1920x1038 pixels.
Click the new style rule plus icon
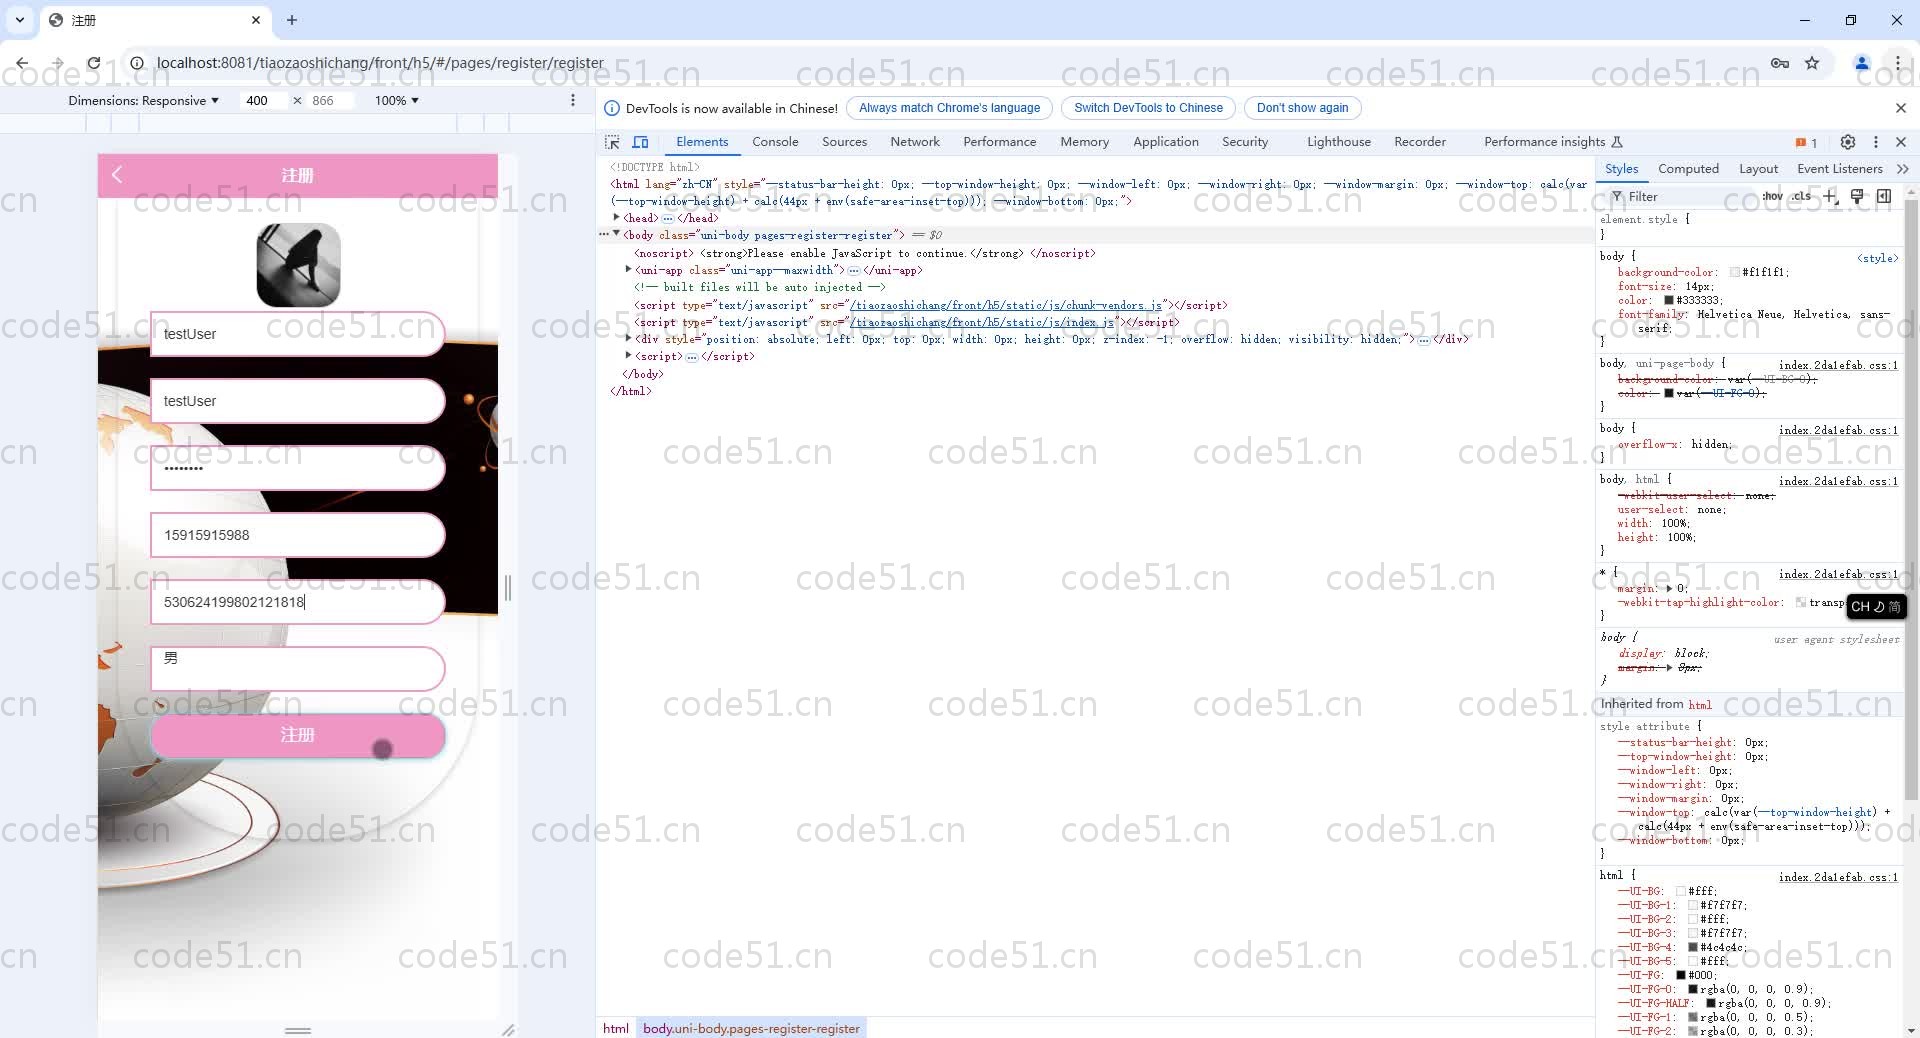(x=1830, y=196)
